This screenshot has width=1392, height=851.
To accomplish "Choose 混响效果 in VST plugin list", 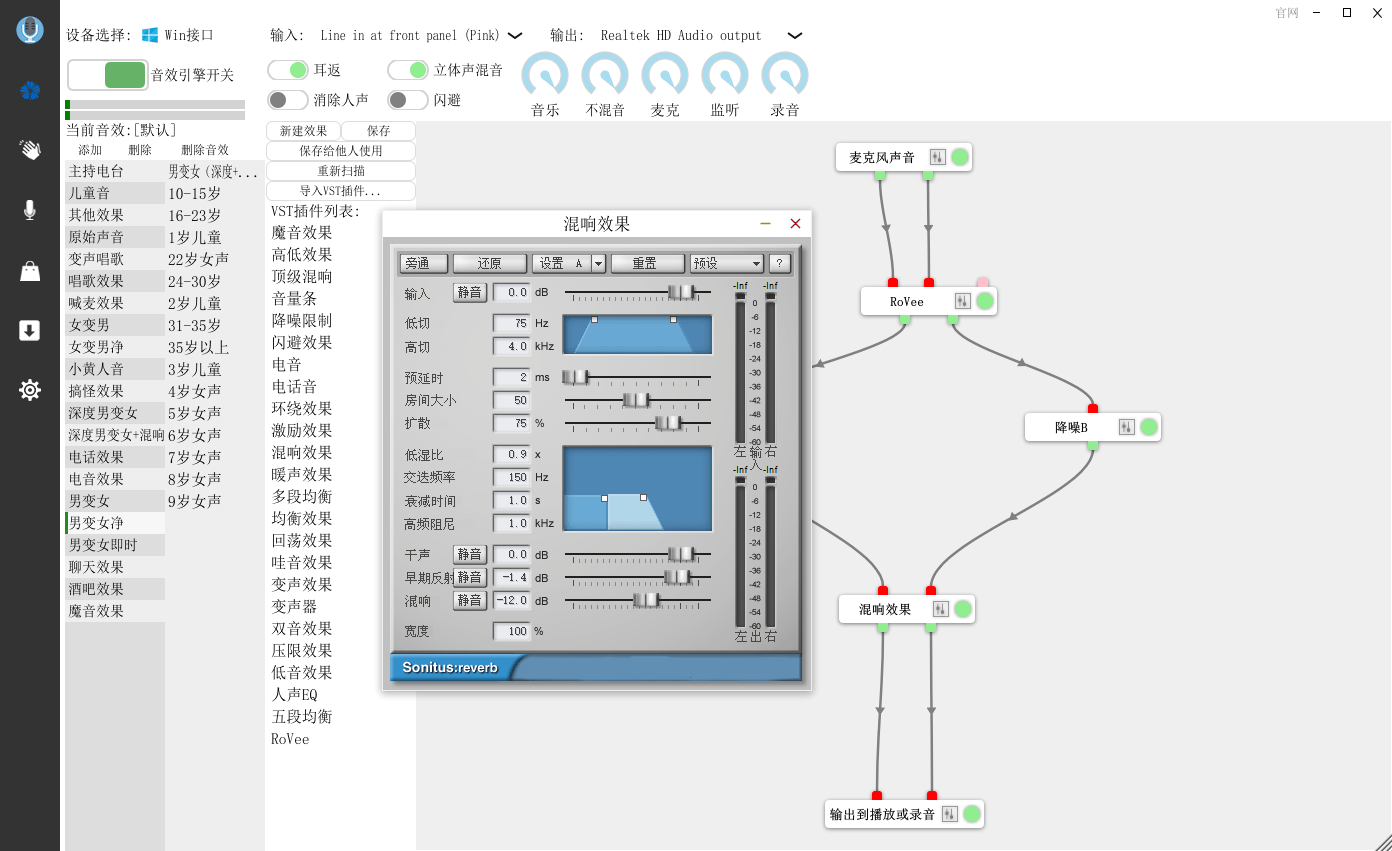I will tap(302, 452).
